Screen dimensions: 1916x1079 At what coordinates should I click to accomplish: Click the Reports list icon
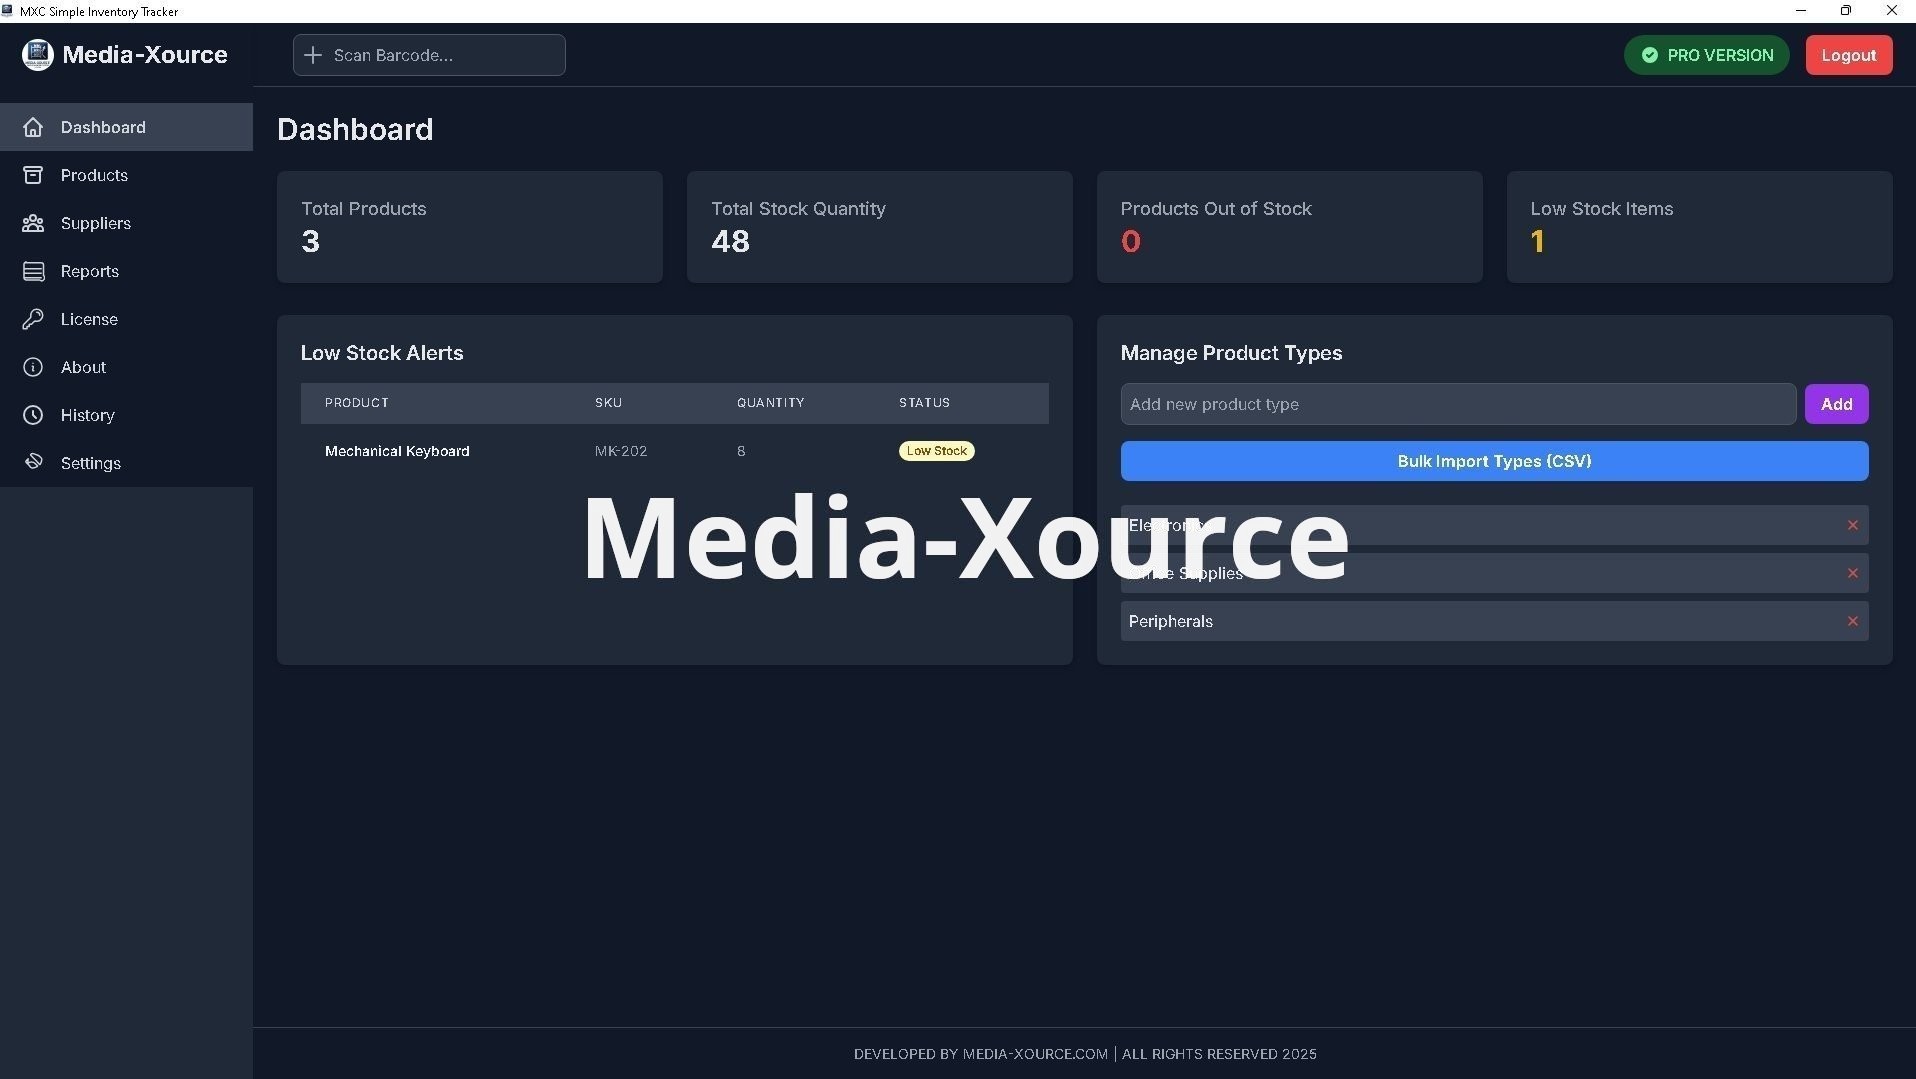(33, 271)
